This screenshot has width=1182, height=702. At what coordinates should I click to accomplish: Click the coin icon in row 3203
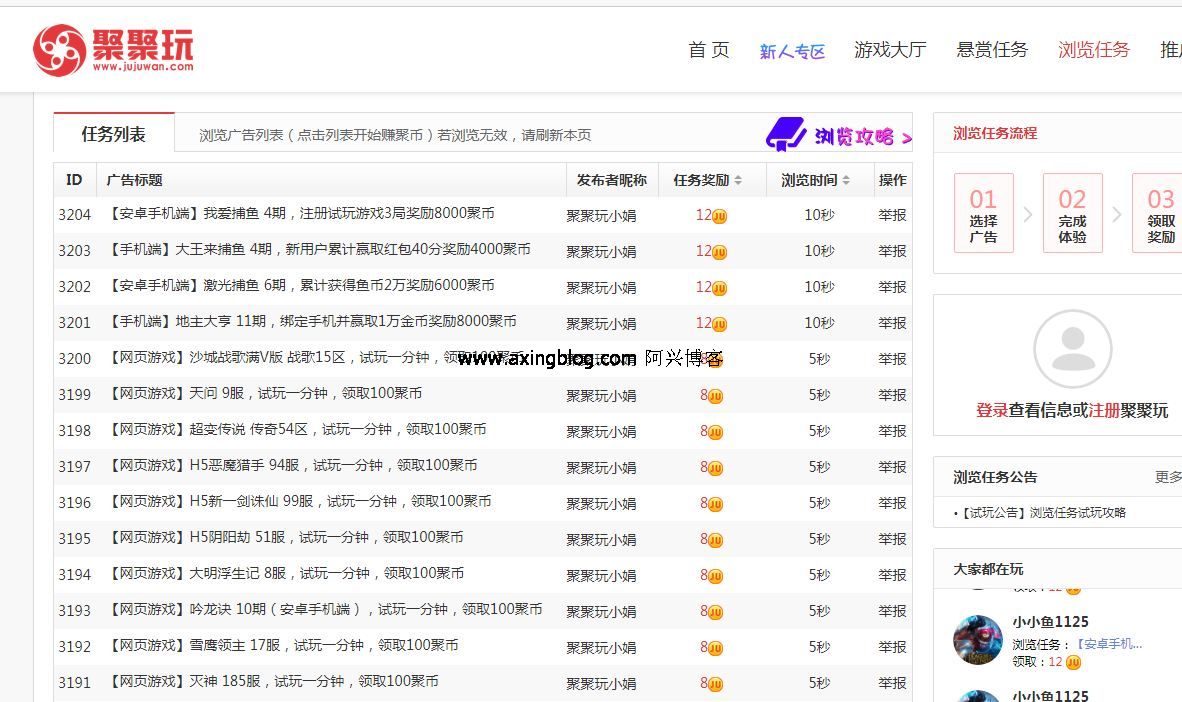pyautogui.click(x=719, y=252)
